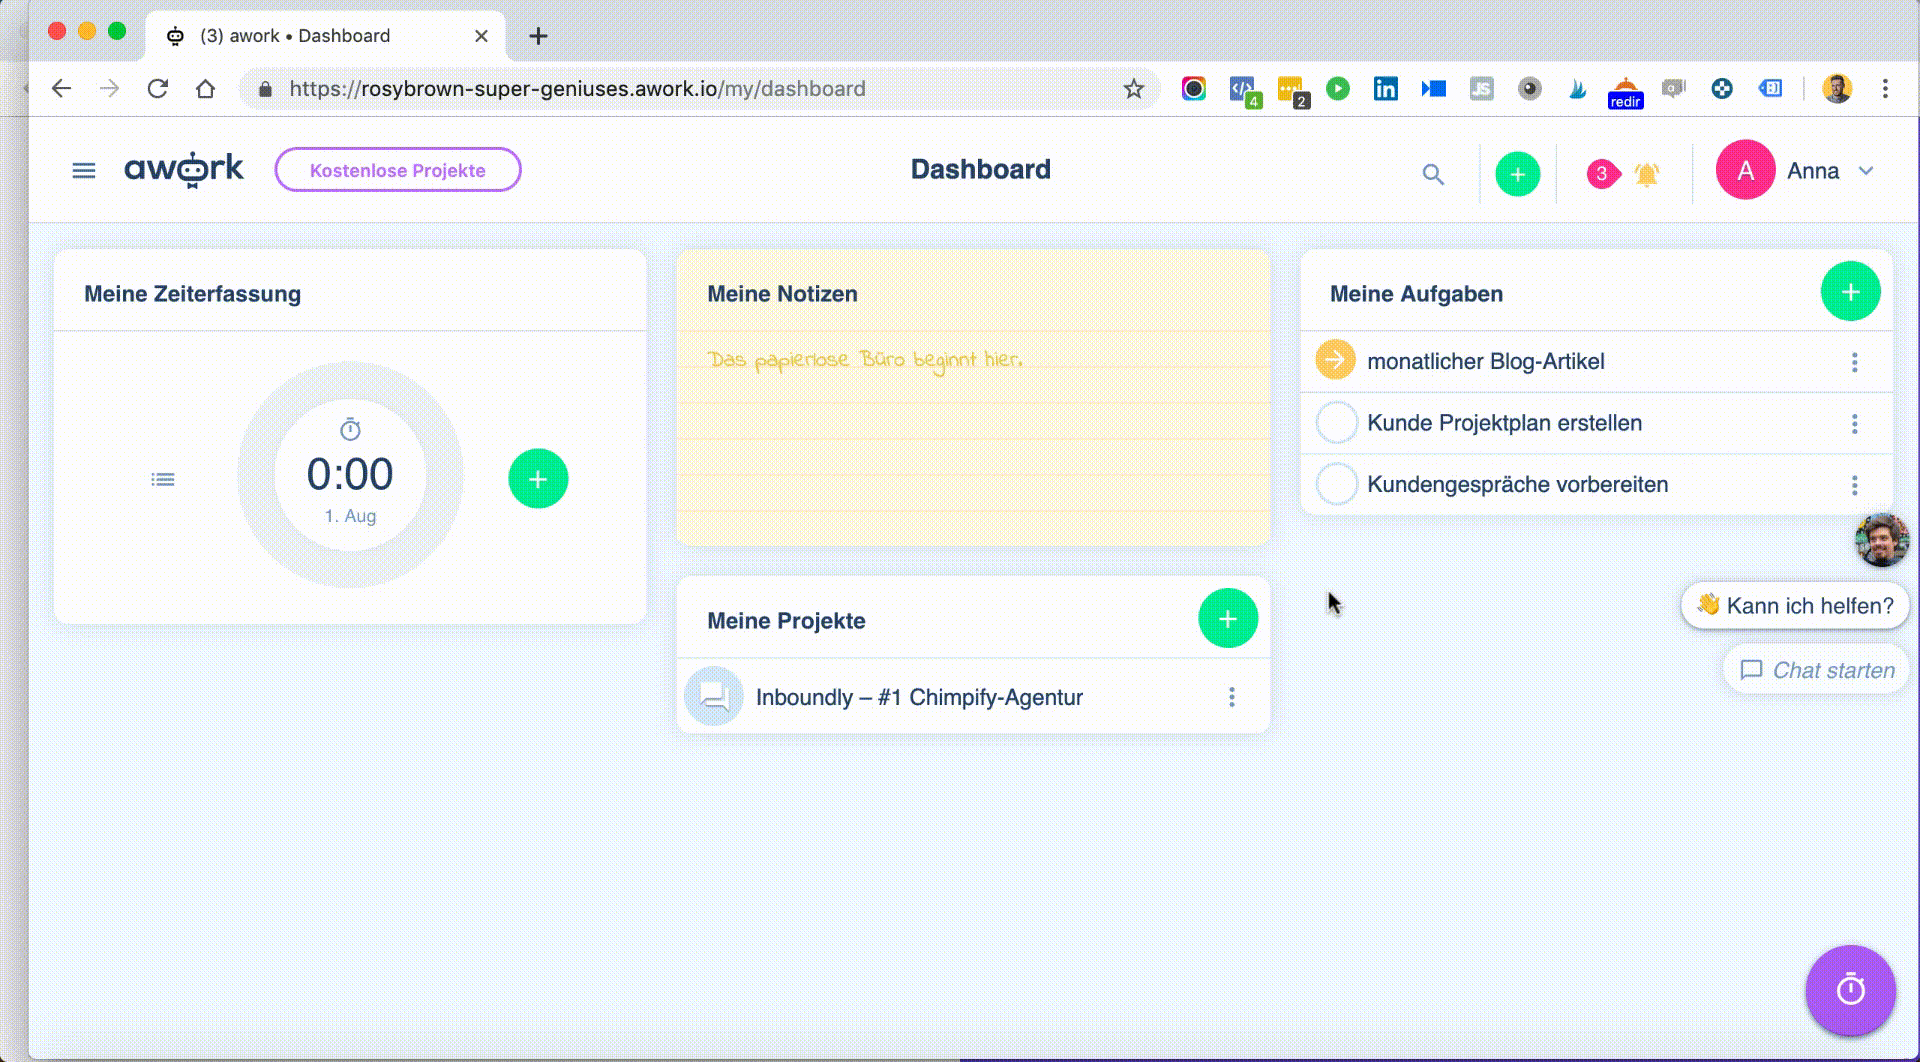This screenshot has width=1920, height=1062.
Task: Open options menu for Inboundly project
Action: pos(1231,697)
